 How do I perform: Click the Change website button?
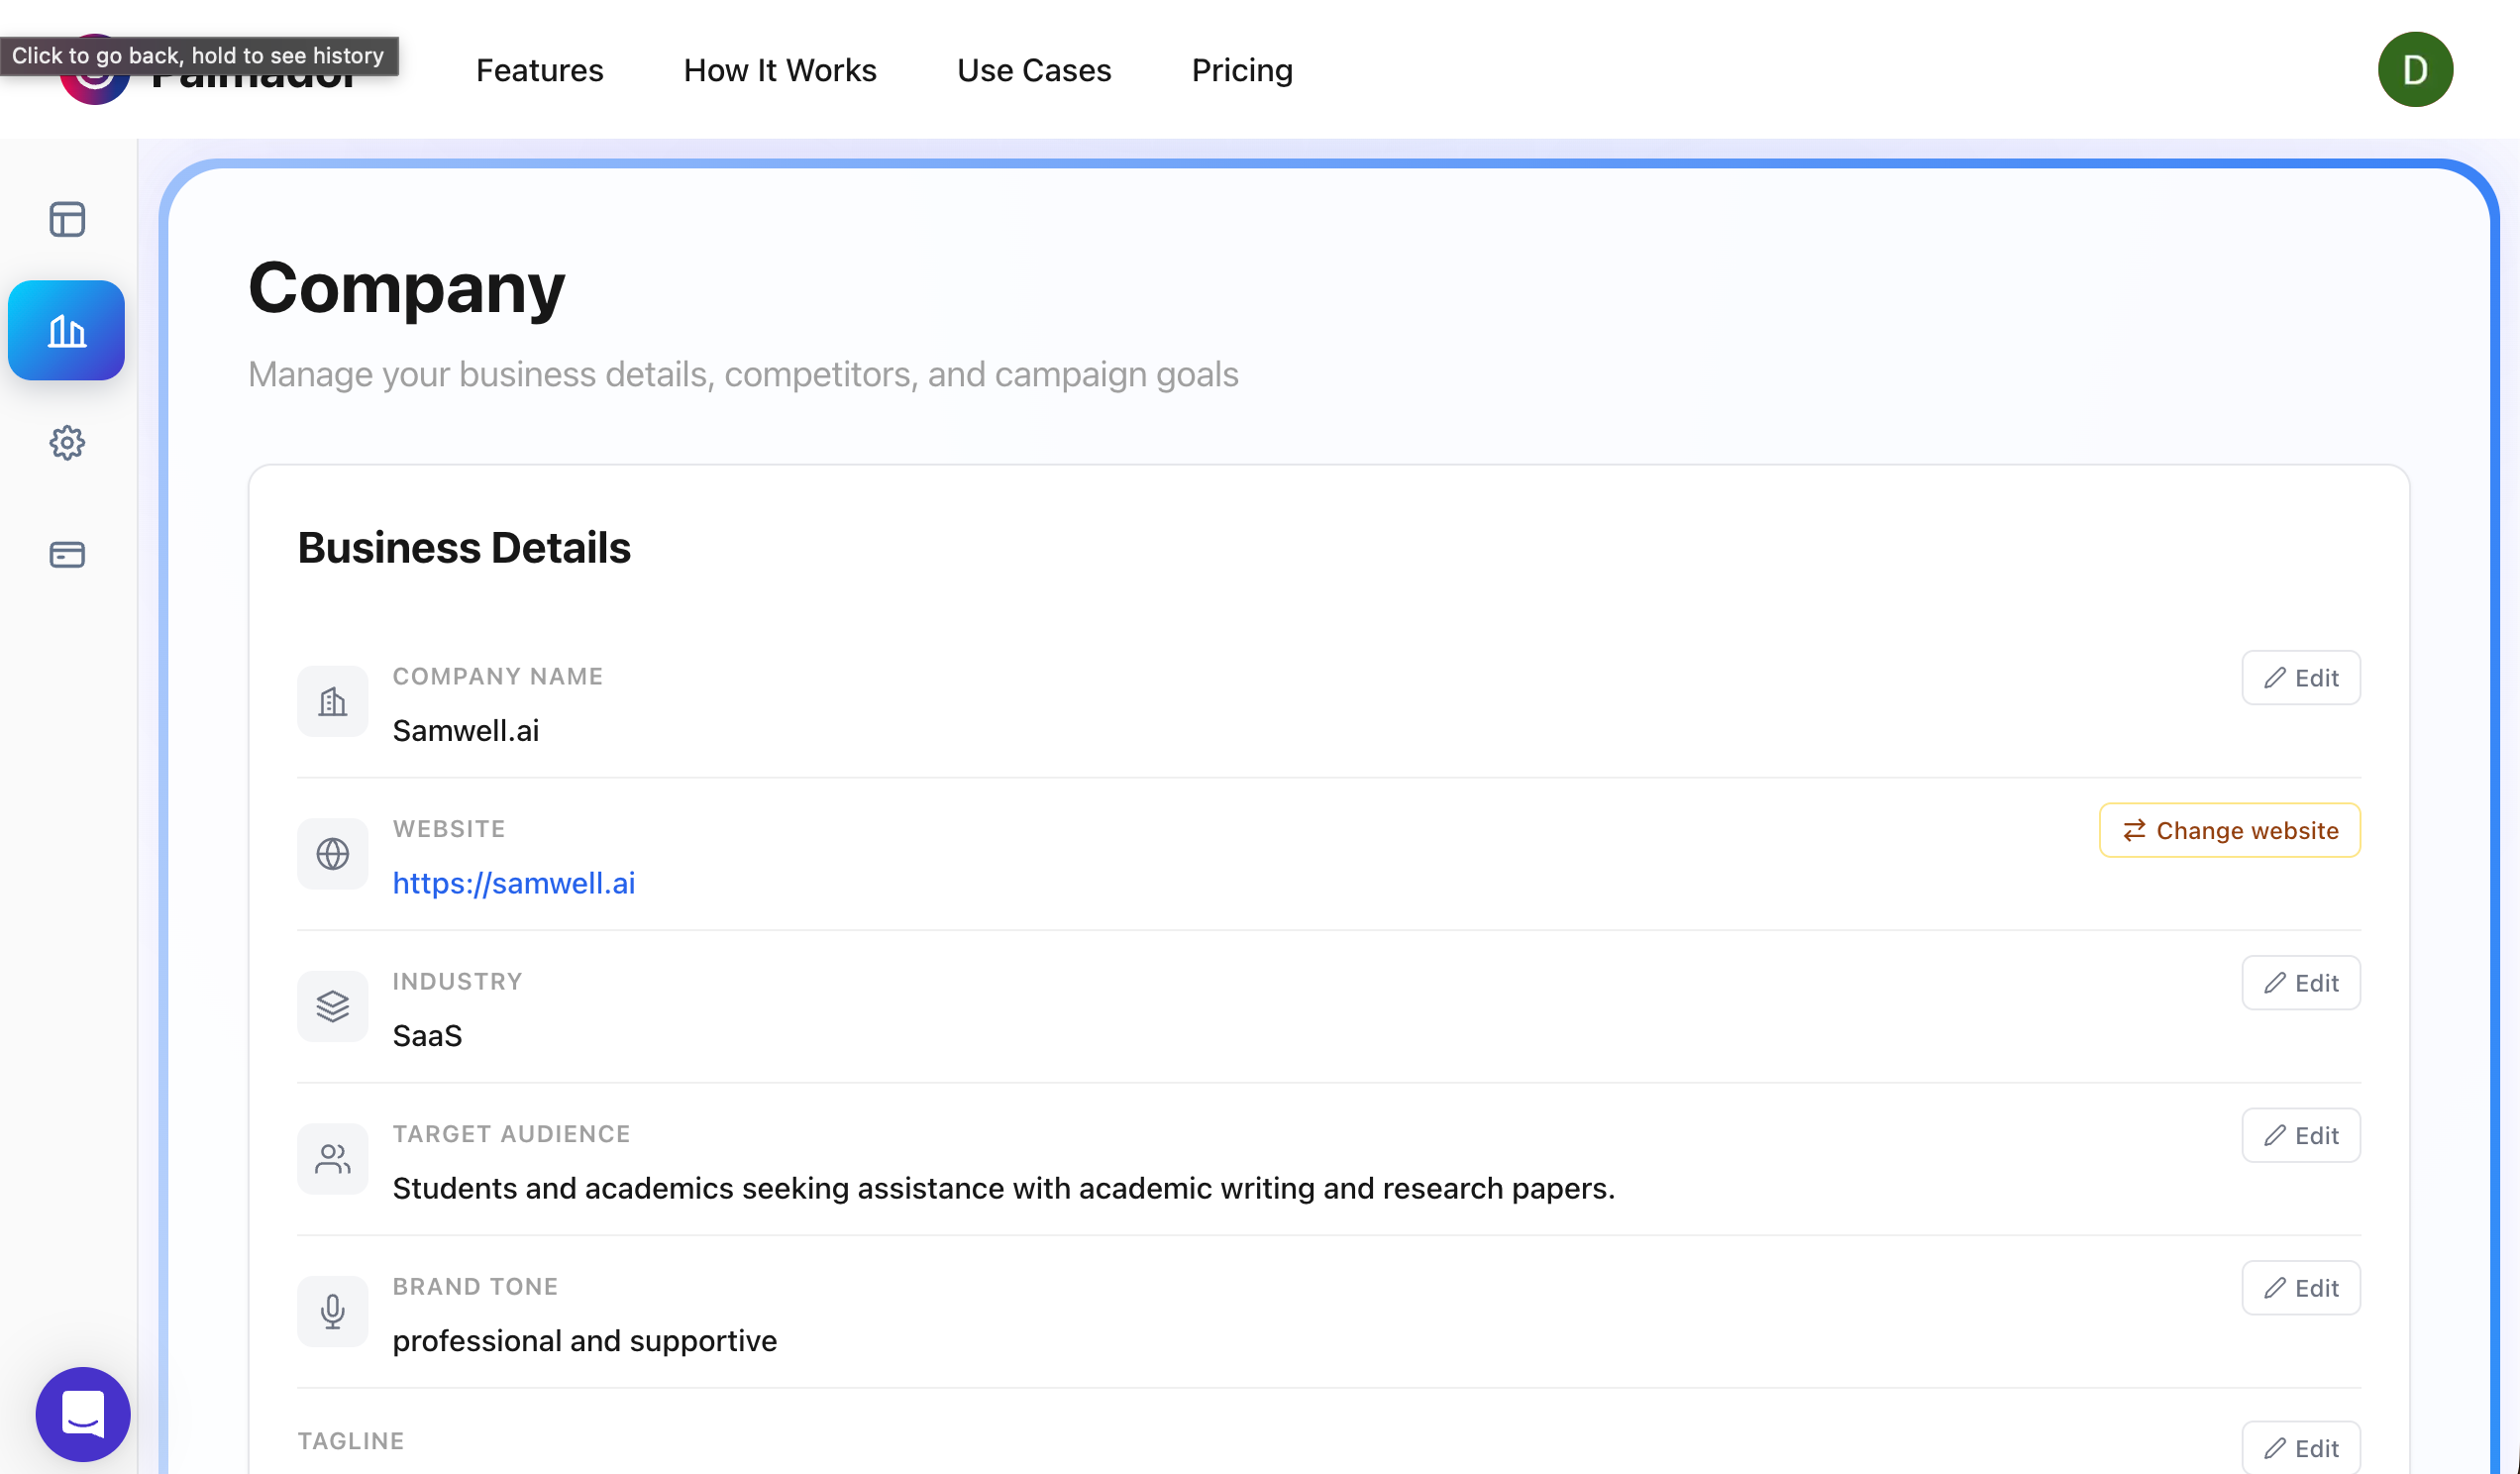click(2230, 830)
